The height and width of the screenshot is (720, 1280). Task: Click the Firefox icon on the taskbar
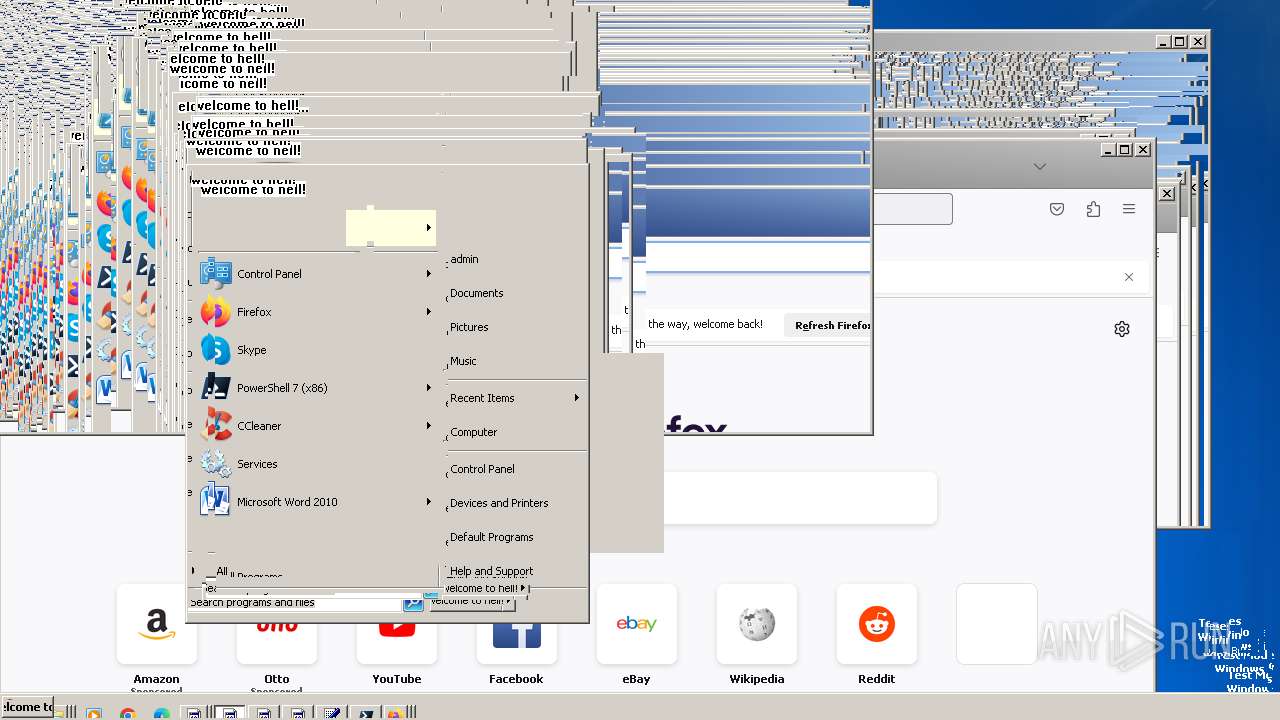click(x=395, y=714)
